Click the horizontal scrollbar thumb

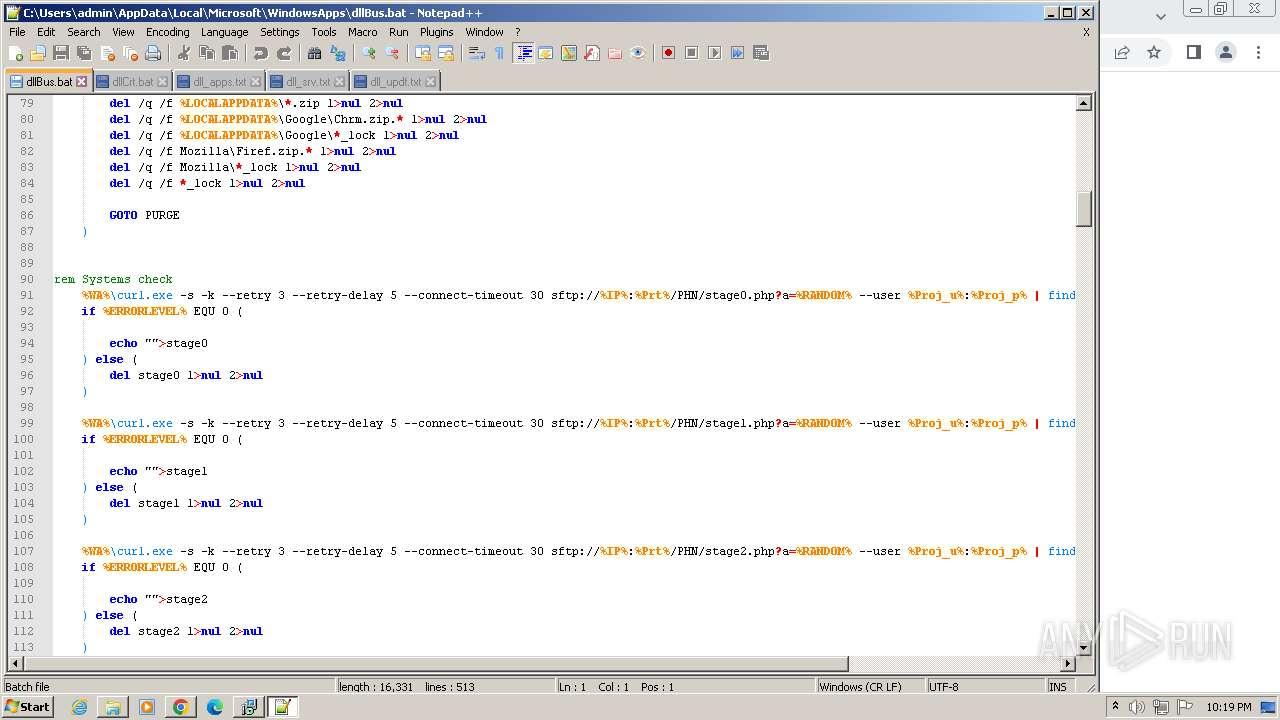click(x=436, y=664)
